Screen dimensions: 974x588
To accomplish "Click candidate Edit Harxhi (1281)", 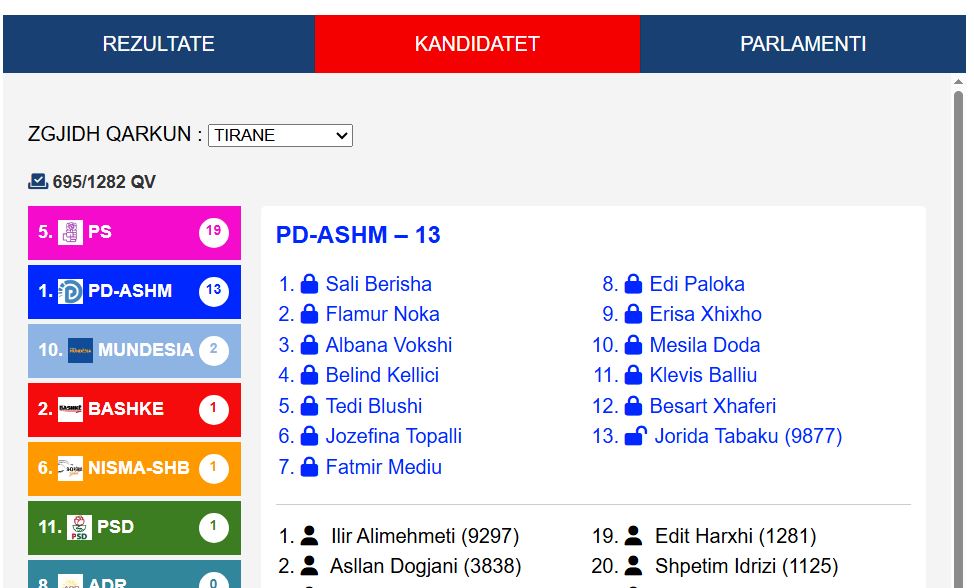I will coord(735,536).
